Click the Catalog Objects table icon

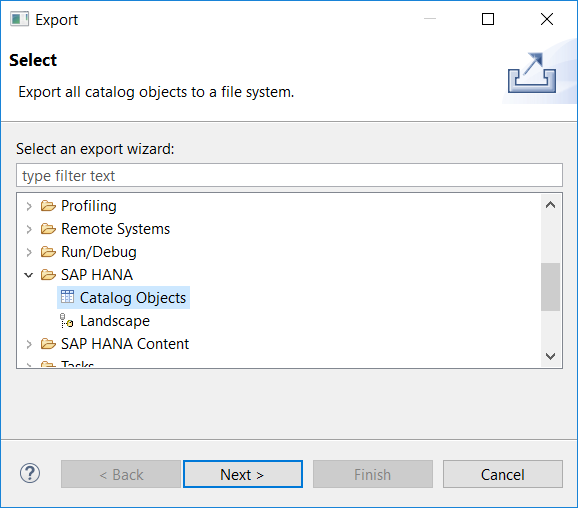67,297
